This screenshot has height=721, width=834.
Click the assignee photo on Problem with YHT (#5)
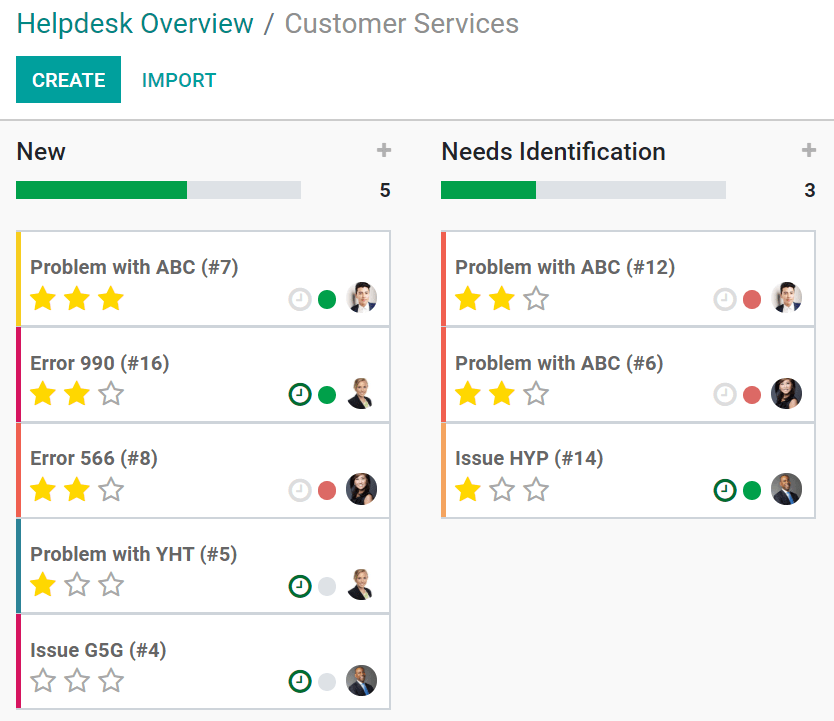361,585
